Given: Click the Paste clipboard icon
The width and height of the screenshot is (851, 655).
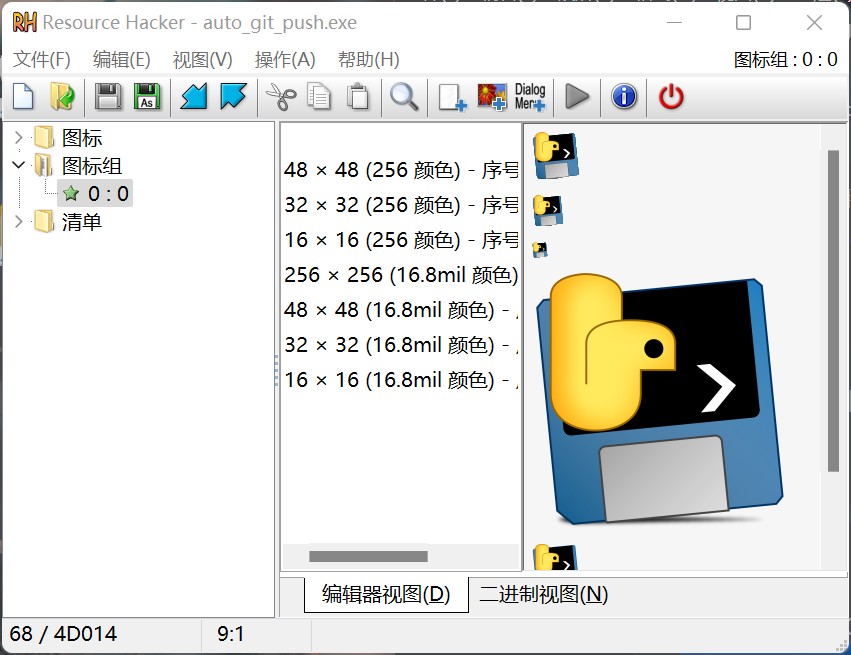Looking at the screenshot, I should click(x=358, y=97).
